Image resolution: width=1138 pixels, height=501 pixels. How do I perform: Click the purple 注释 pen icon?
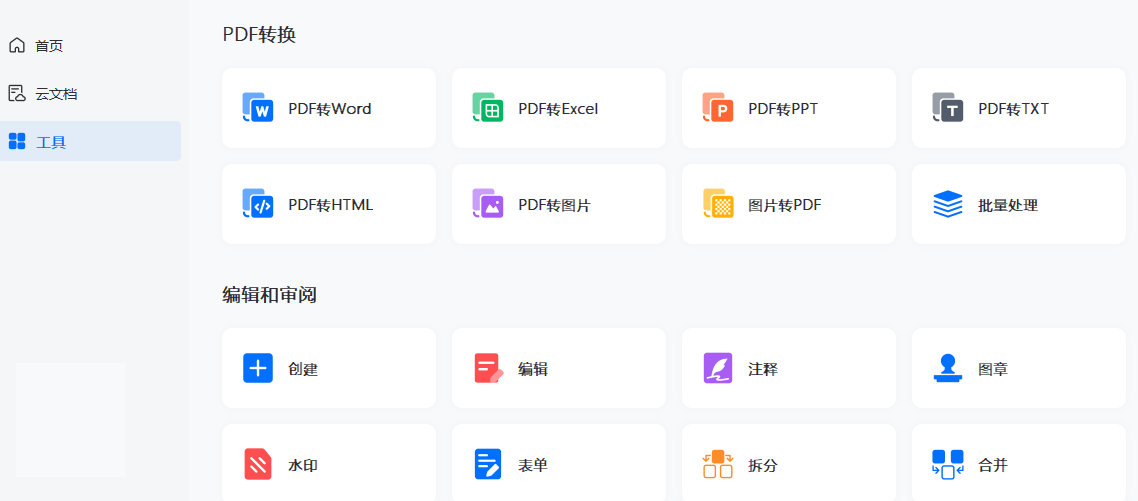coord(718,368)
